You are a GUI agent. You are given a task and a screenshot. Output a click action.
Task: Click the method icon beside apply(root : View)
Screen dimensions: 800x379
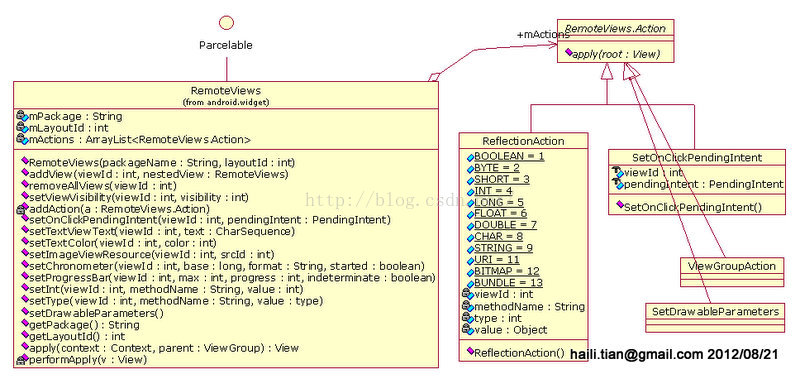[x=568, y=53]
